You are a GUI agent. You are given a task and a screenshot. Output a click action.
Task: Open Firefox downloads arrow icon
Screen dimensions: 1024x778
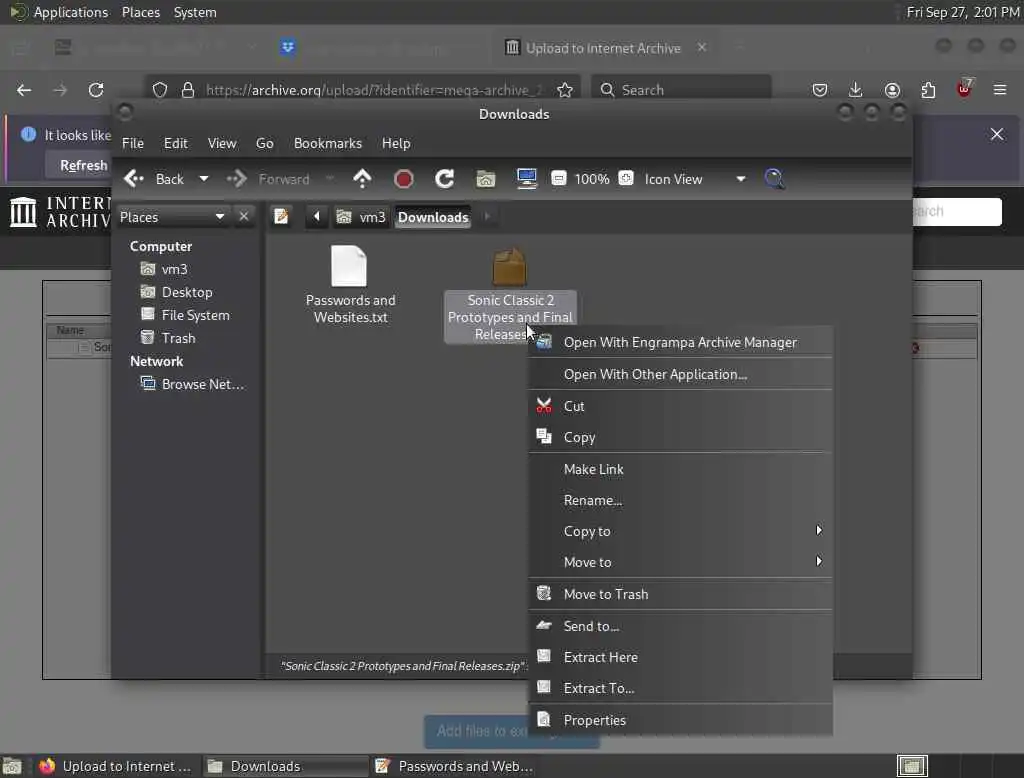point(856,90)
